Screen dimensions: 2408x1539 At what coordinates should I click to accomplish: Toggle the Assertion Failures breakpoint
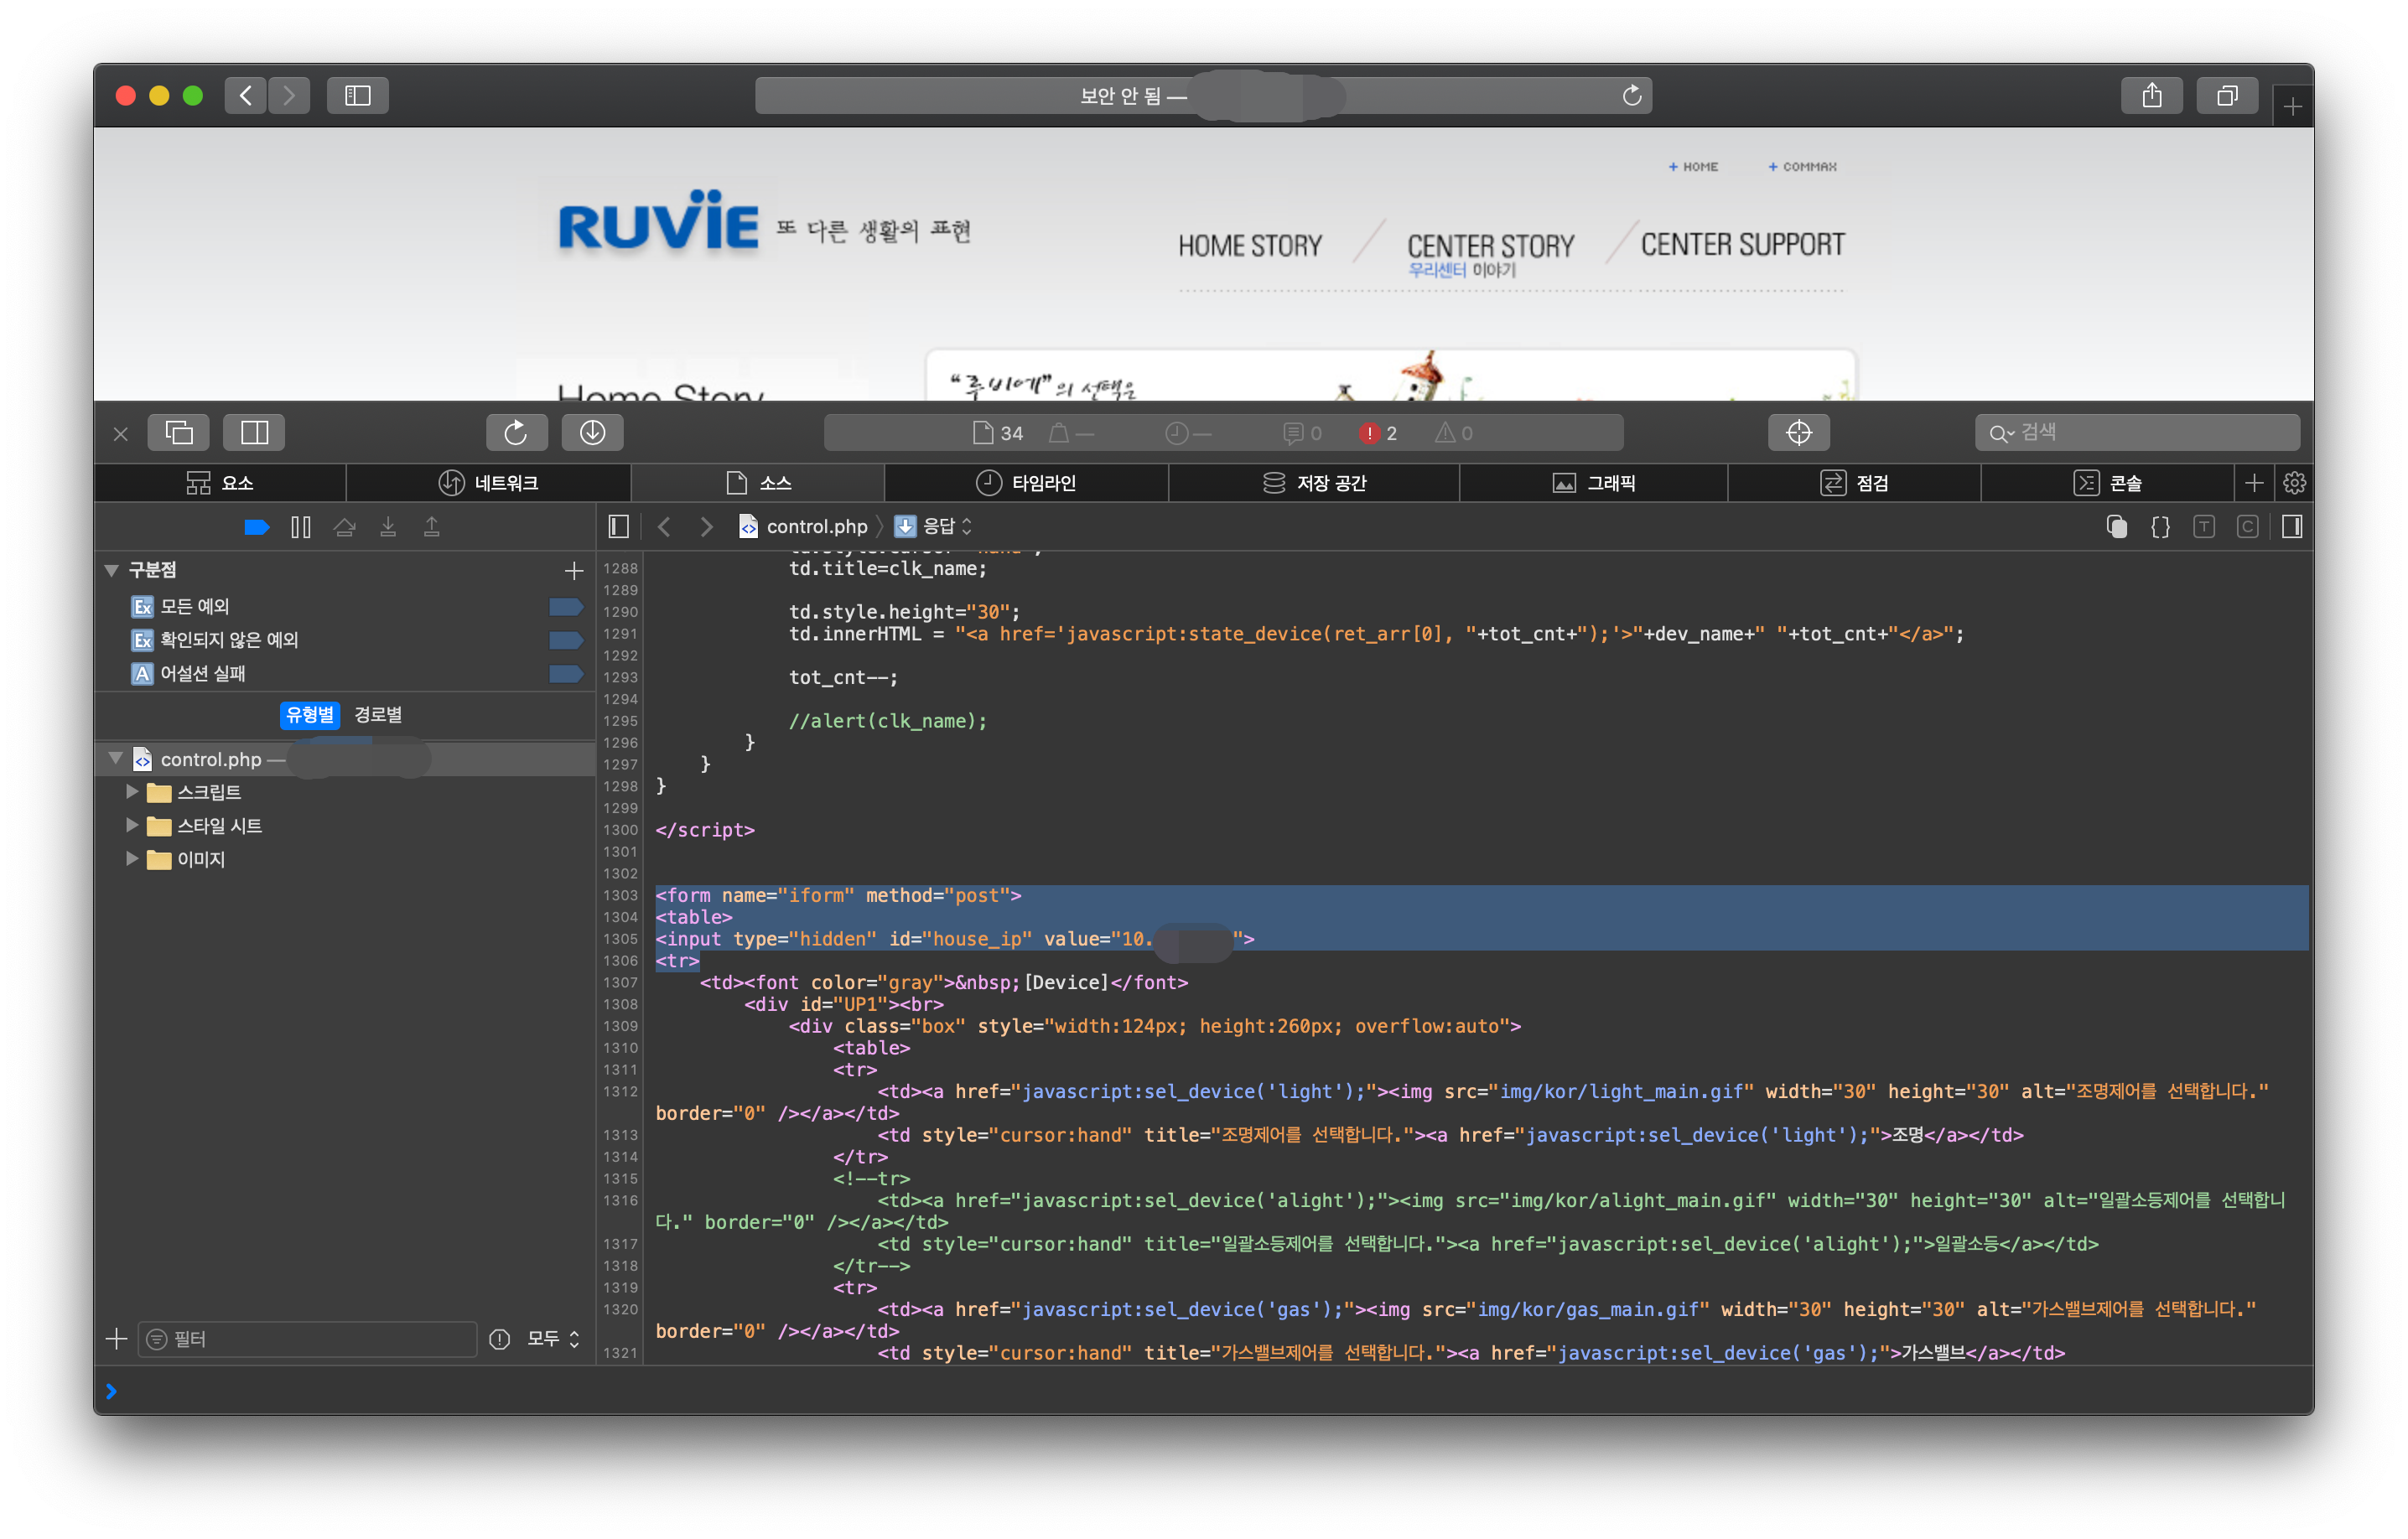point(566,674)
